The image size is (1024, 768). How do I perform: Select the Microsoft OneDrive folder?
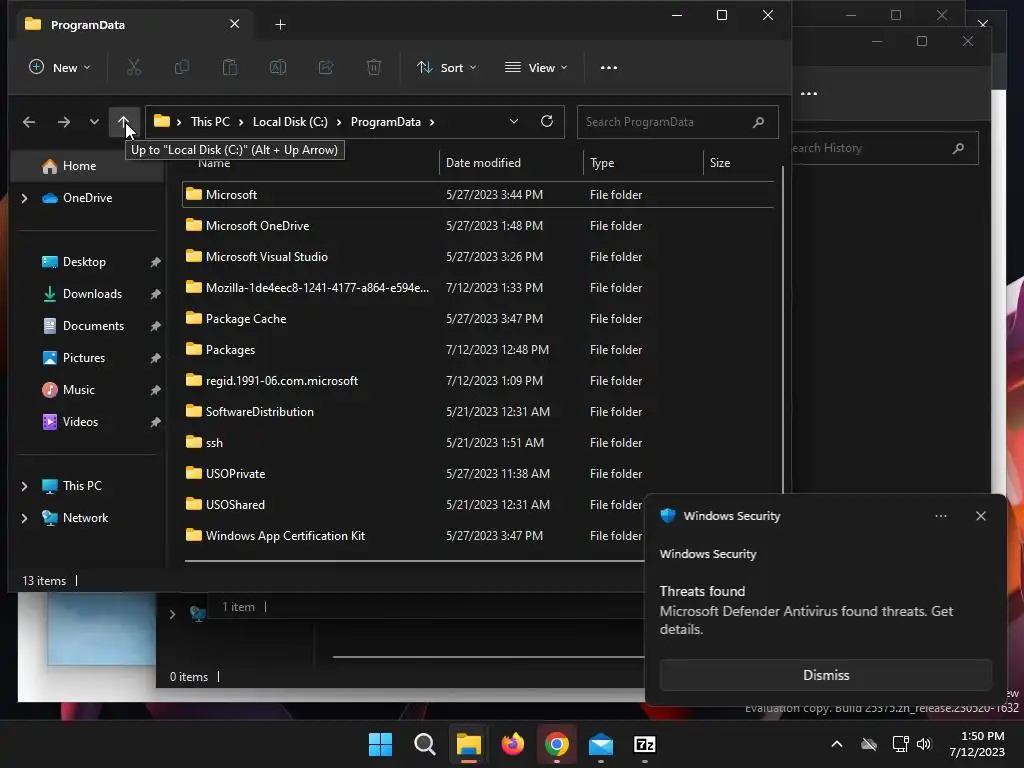[x=478, y=225]
